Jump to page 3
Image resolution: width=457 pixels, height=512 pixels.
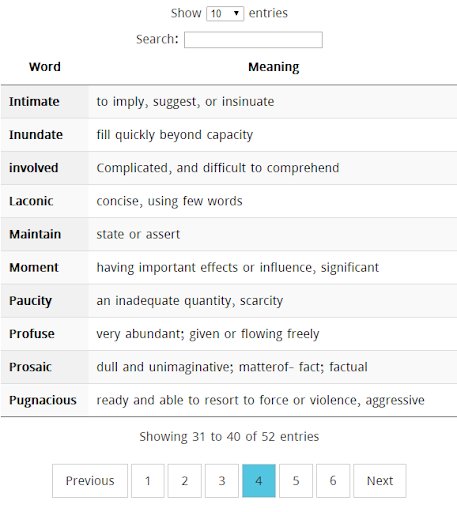(x=222, y=481)
